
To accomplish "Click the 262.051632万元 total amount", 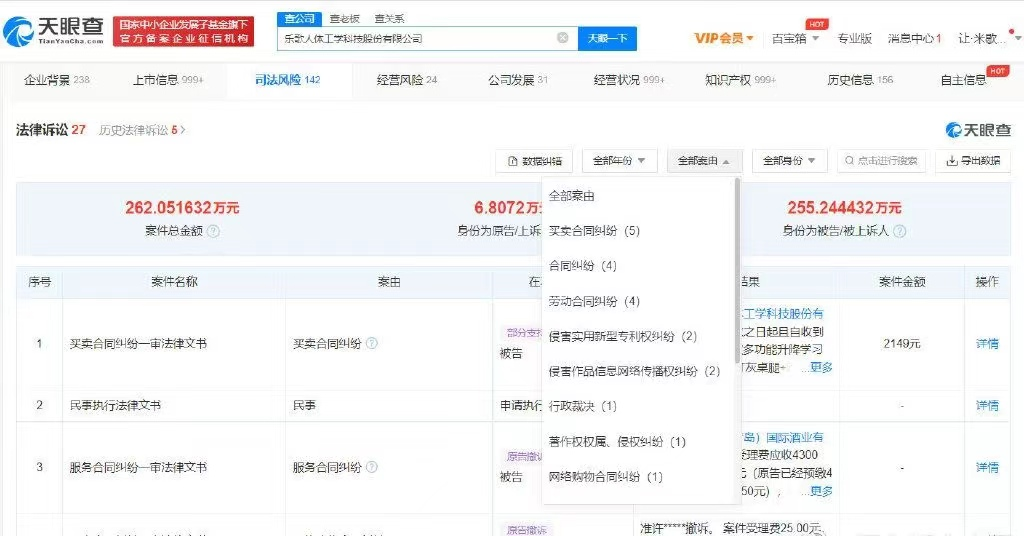I will (x=182, y=208).
